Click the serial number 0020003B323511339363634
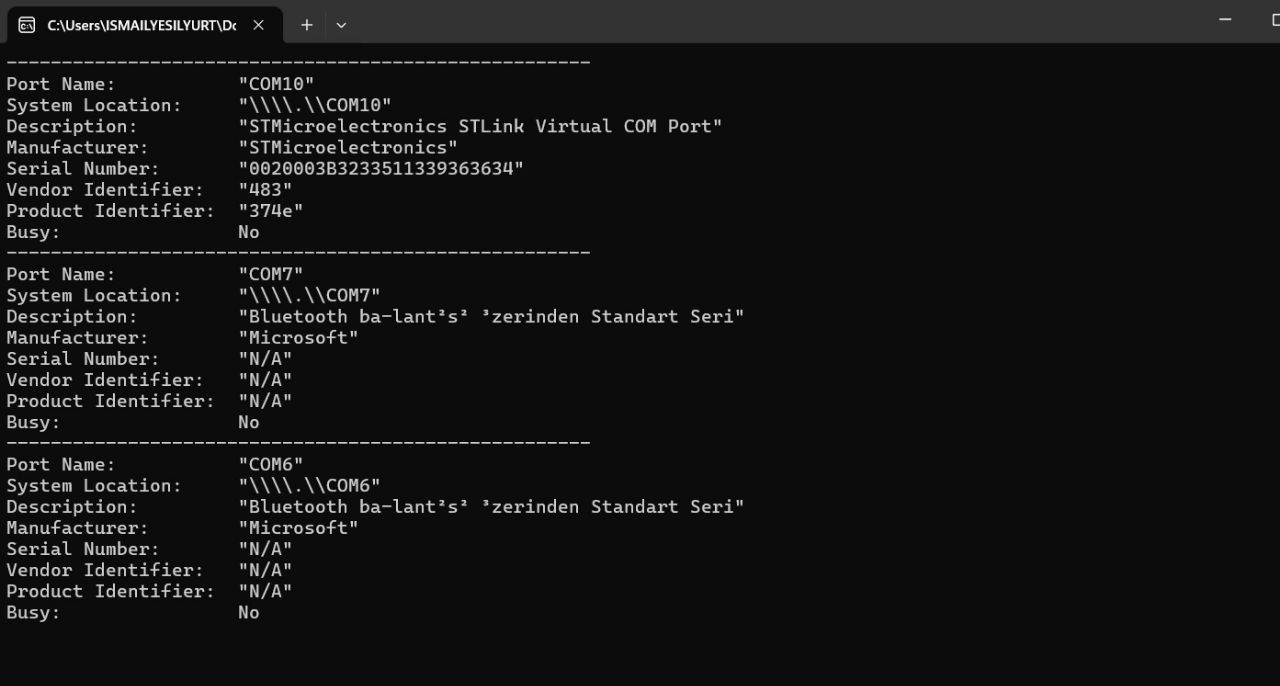1280x686 pixels. click(381, 169)
